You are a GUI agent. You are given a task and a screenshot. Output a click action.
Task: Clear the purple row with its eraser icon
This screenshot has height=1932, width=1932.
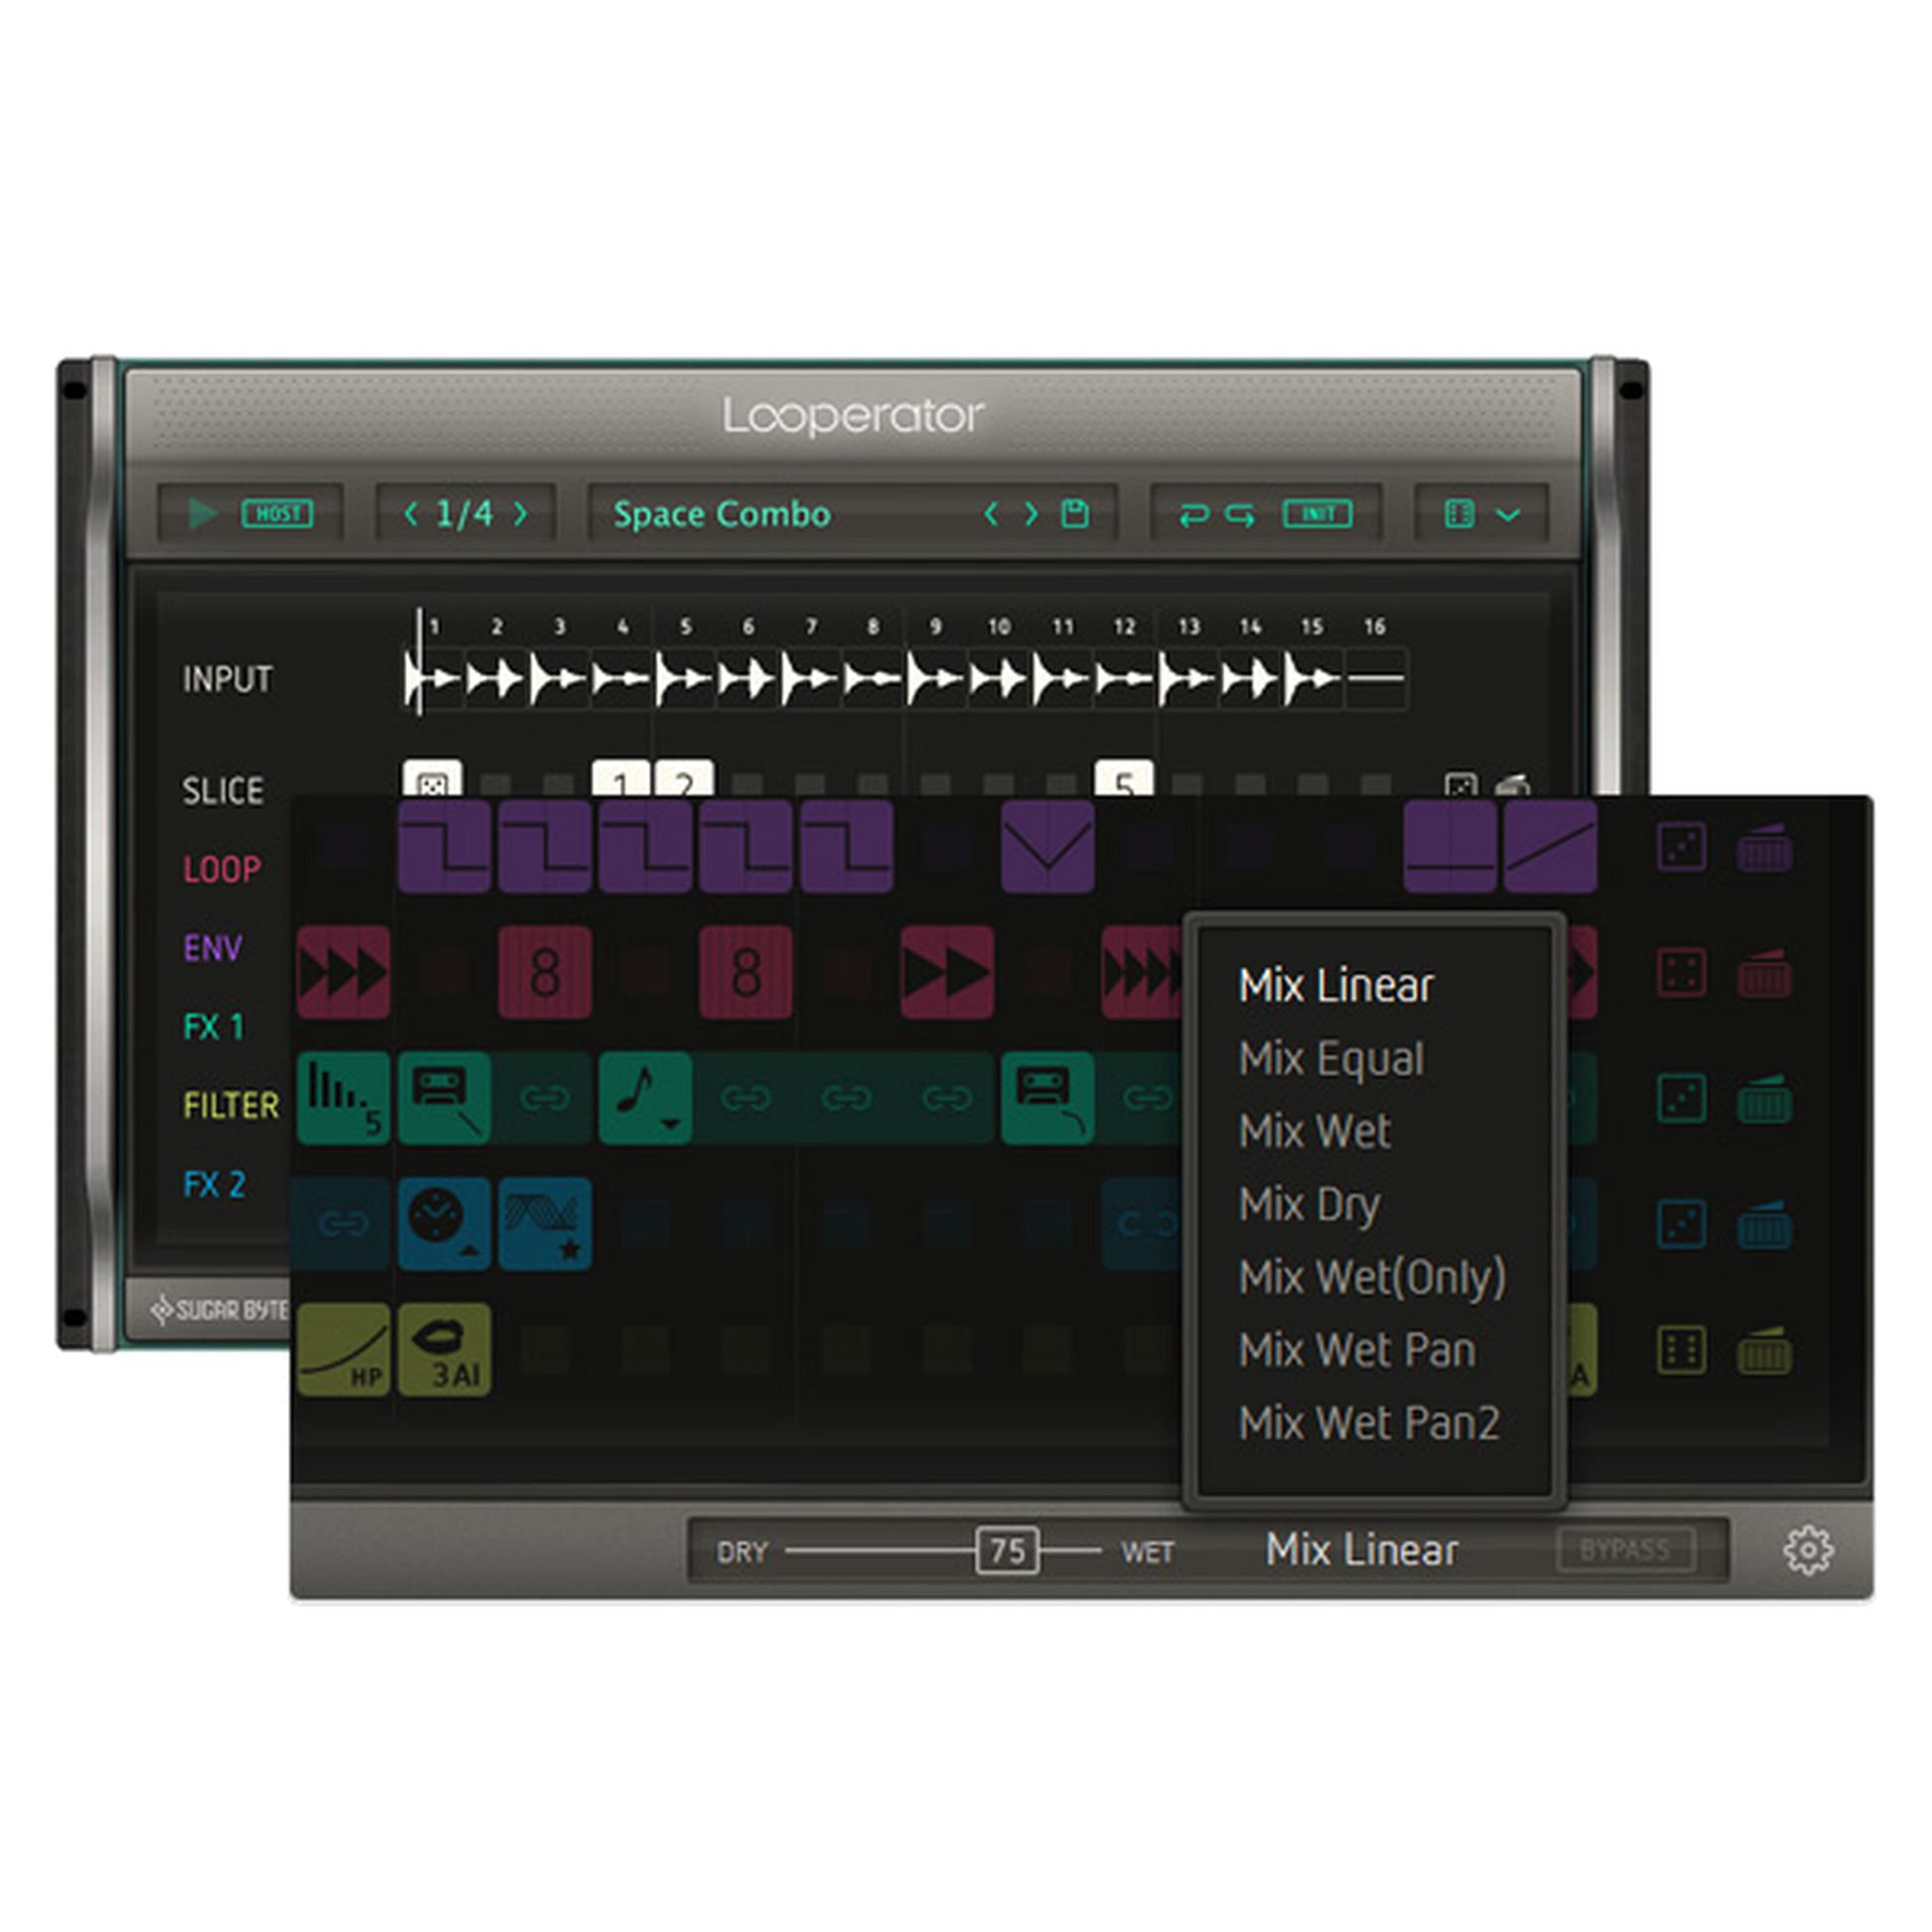click(1764, 847)
